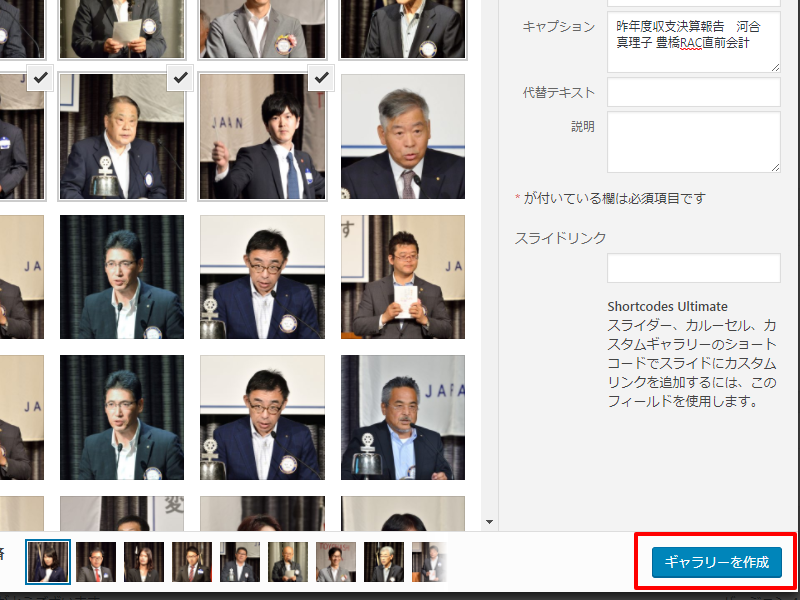Open the blue-bordered thumbnail in selection strip
Viewport: 800px width, 600px height.
[x=48, y=562]
